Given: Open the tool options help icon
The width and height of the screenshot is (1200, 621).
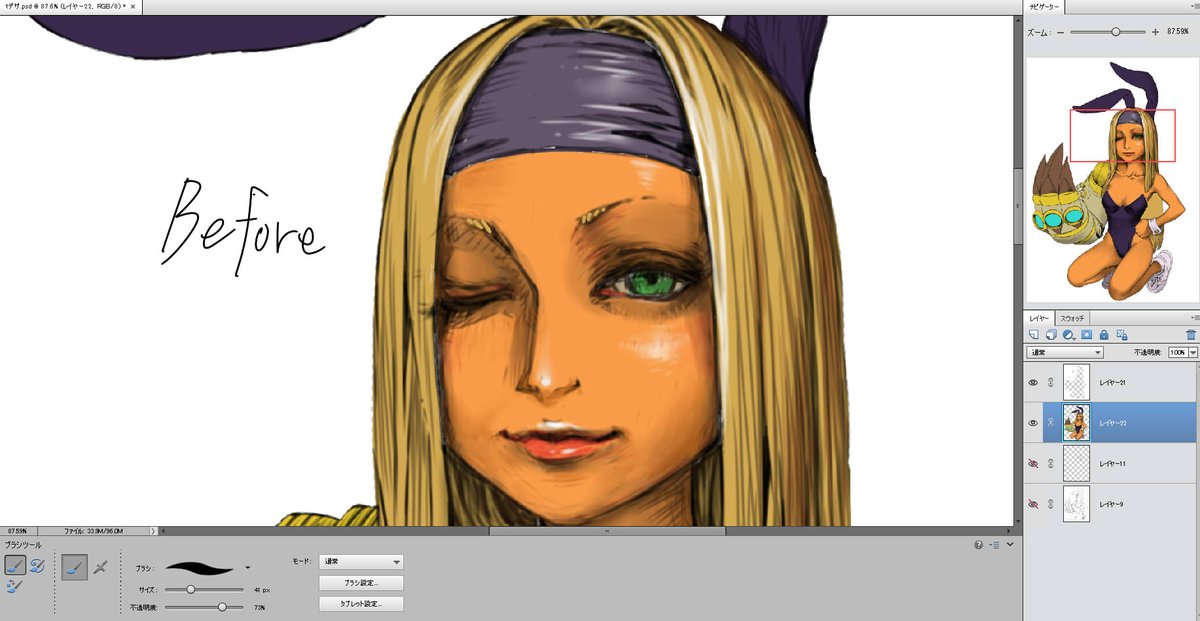Looking at the screenshot, I should coord(979,545).
